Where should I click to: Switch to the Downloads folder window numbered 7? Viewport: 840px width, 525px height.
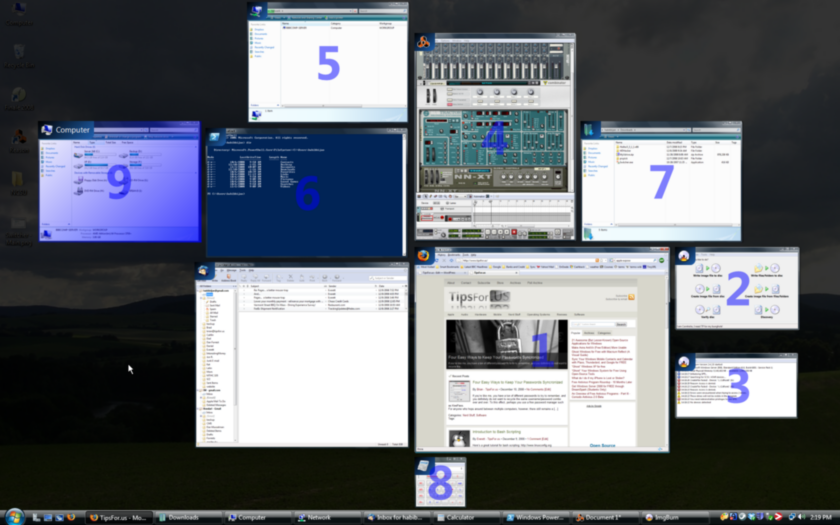(661, 181)
